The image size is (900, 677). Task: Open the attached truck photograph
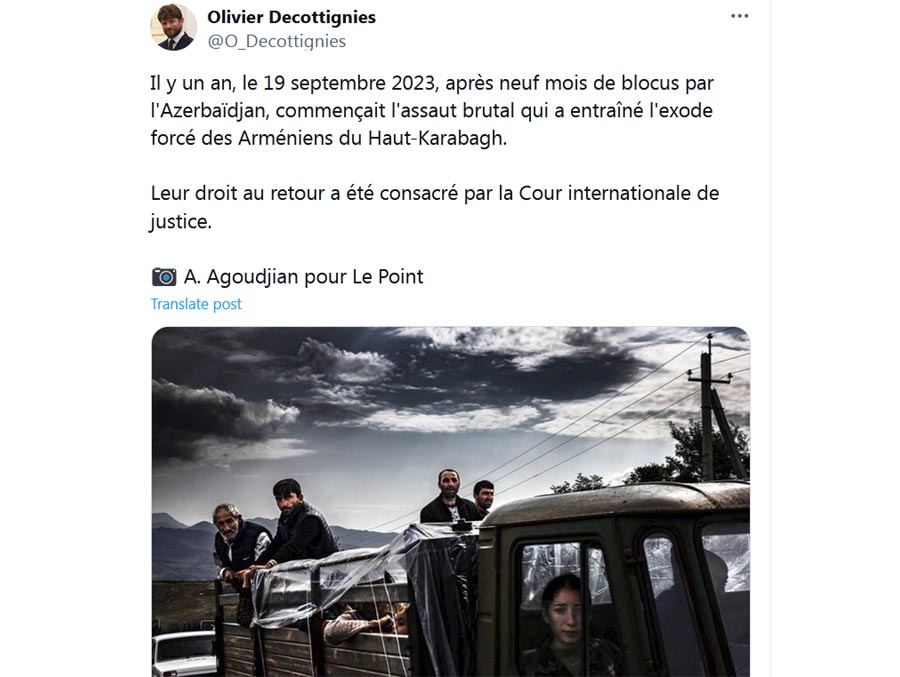click(451, 502)
